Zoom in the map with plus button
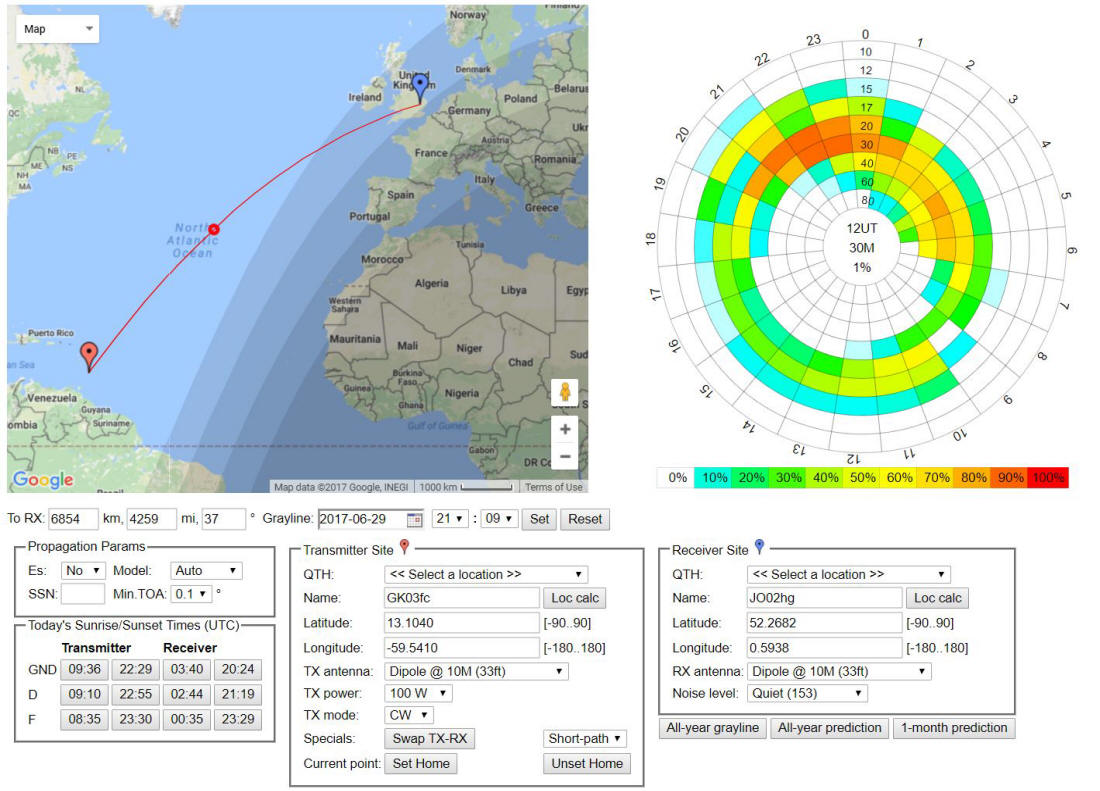 pyautogui.click(x=565, y=429)
